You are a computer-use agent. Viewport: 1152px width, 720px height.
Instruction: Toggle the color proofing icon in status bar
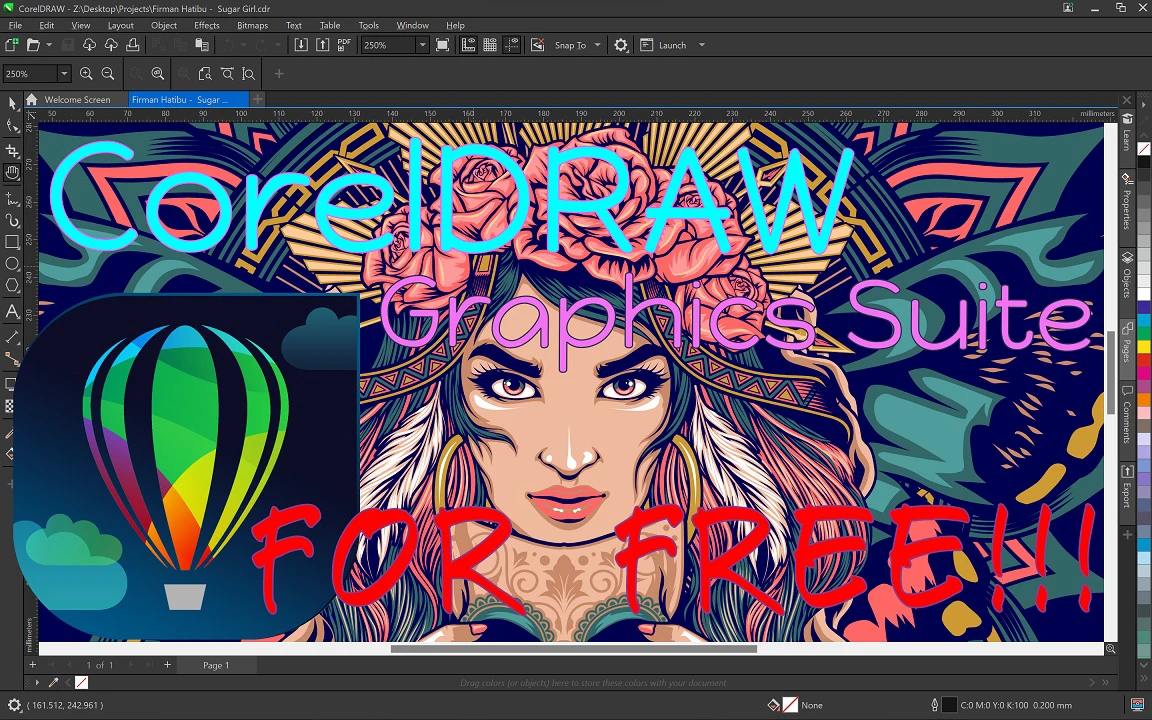pyautogui.click(x=1137, y=705)
